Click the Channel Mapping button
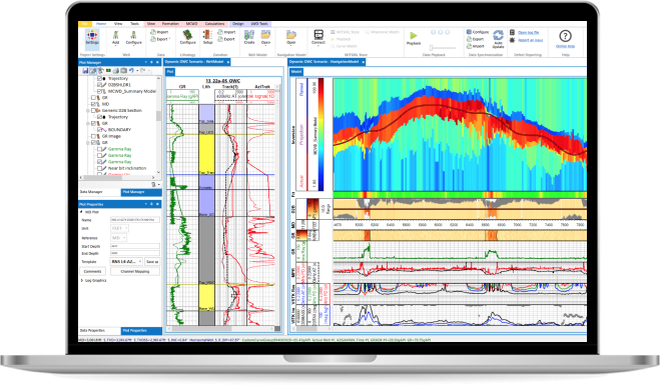 135,271
